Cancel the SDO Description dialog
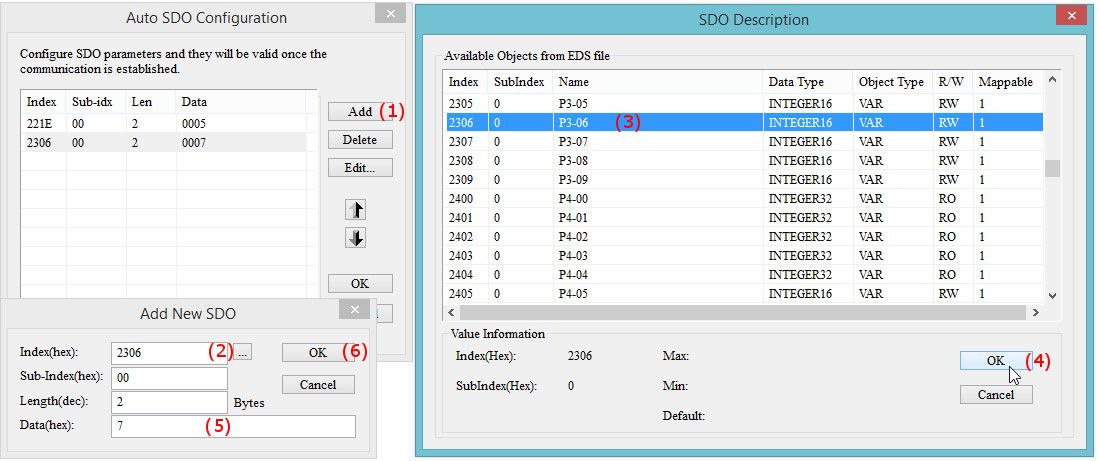This screenshot has width=1099, height=461. tap(995, 394)
